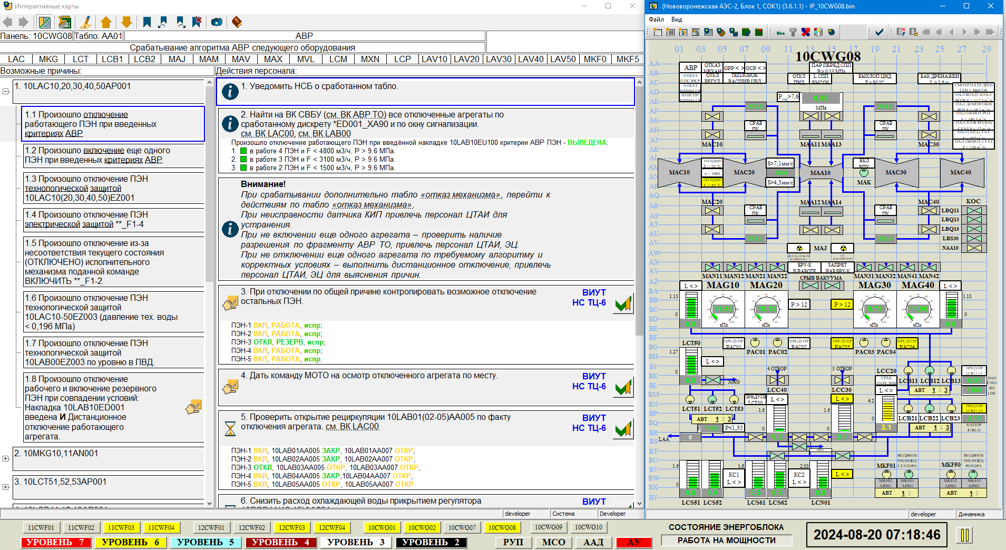Select the LAC tab
Screen dimensions: 1006x550
(x=16, y=59)
